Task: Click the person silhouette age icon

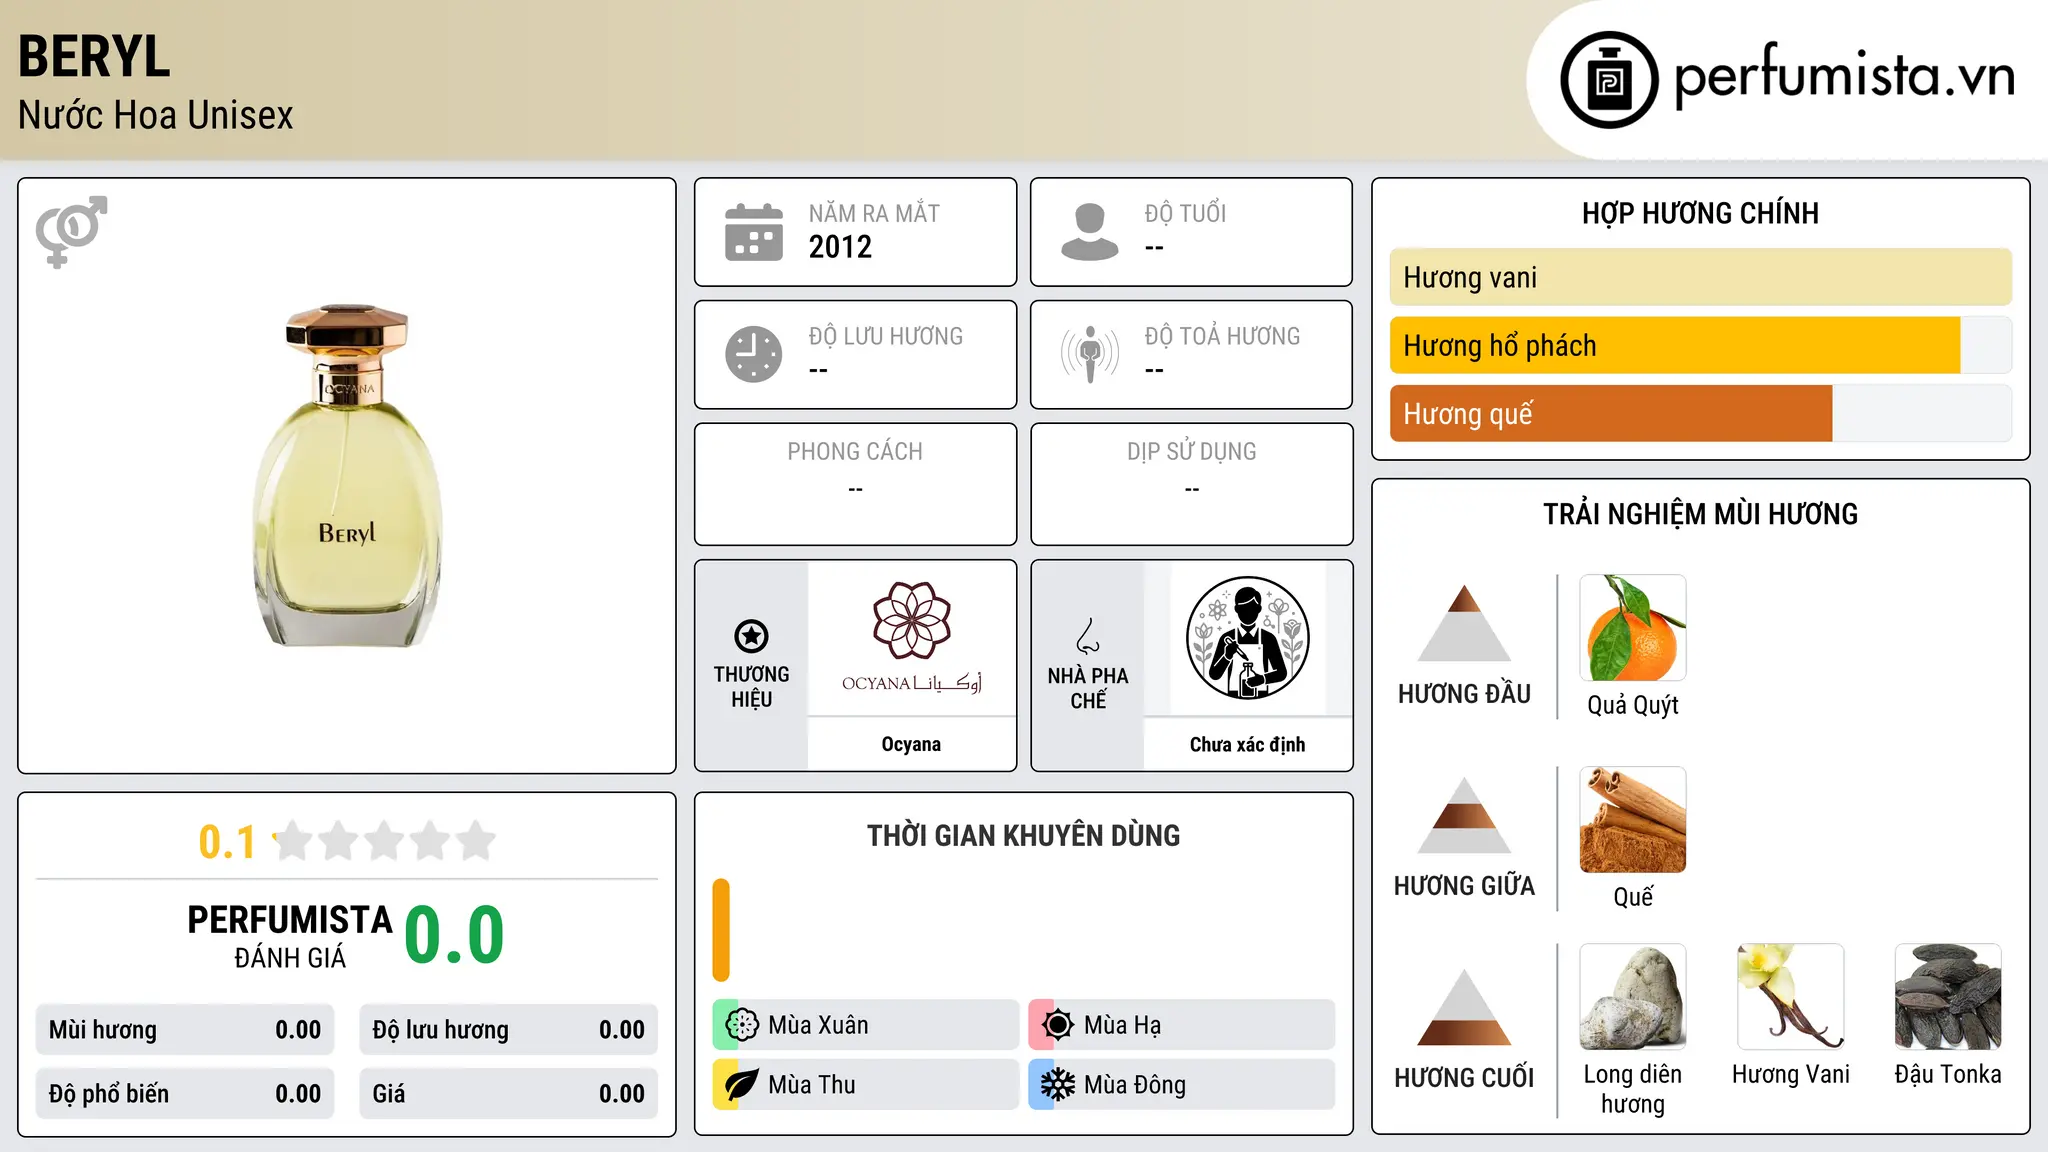Action: click(x=1089, y=232)
